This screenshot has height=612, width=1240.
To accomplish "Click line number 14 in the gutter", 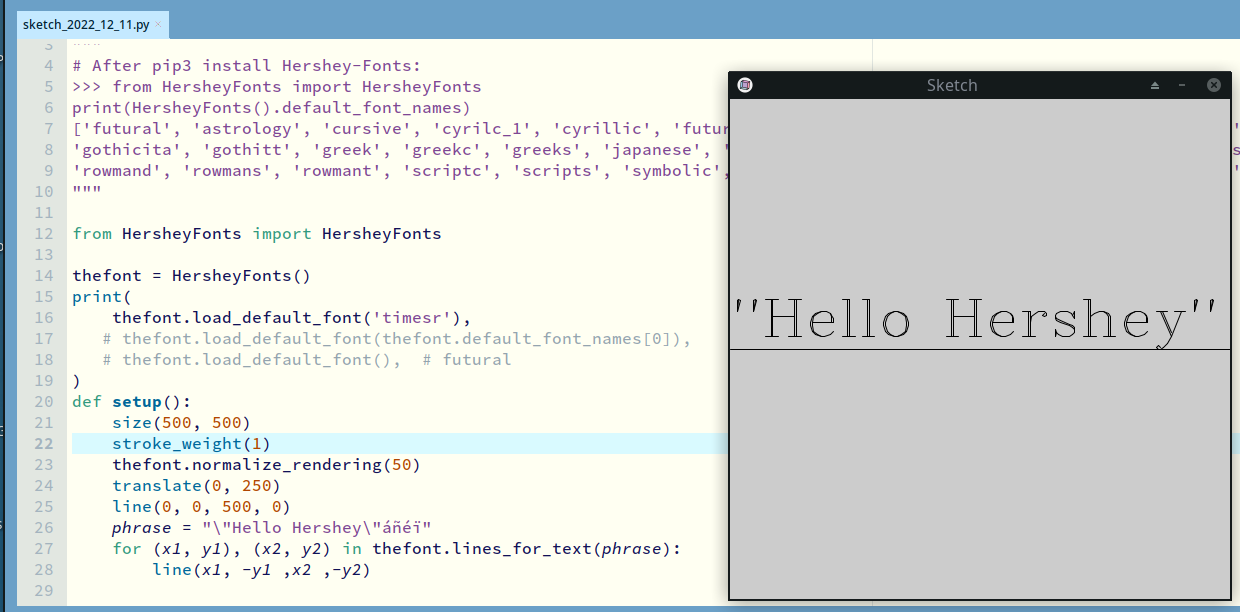I will (x=44, y=276).
